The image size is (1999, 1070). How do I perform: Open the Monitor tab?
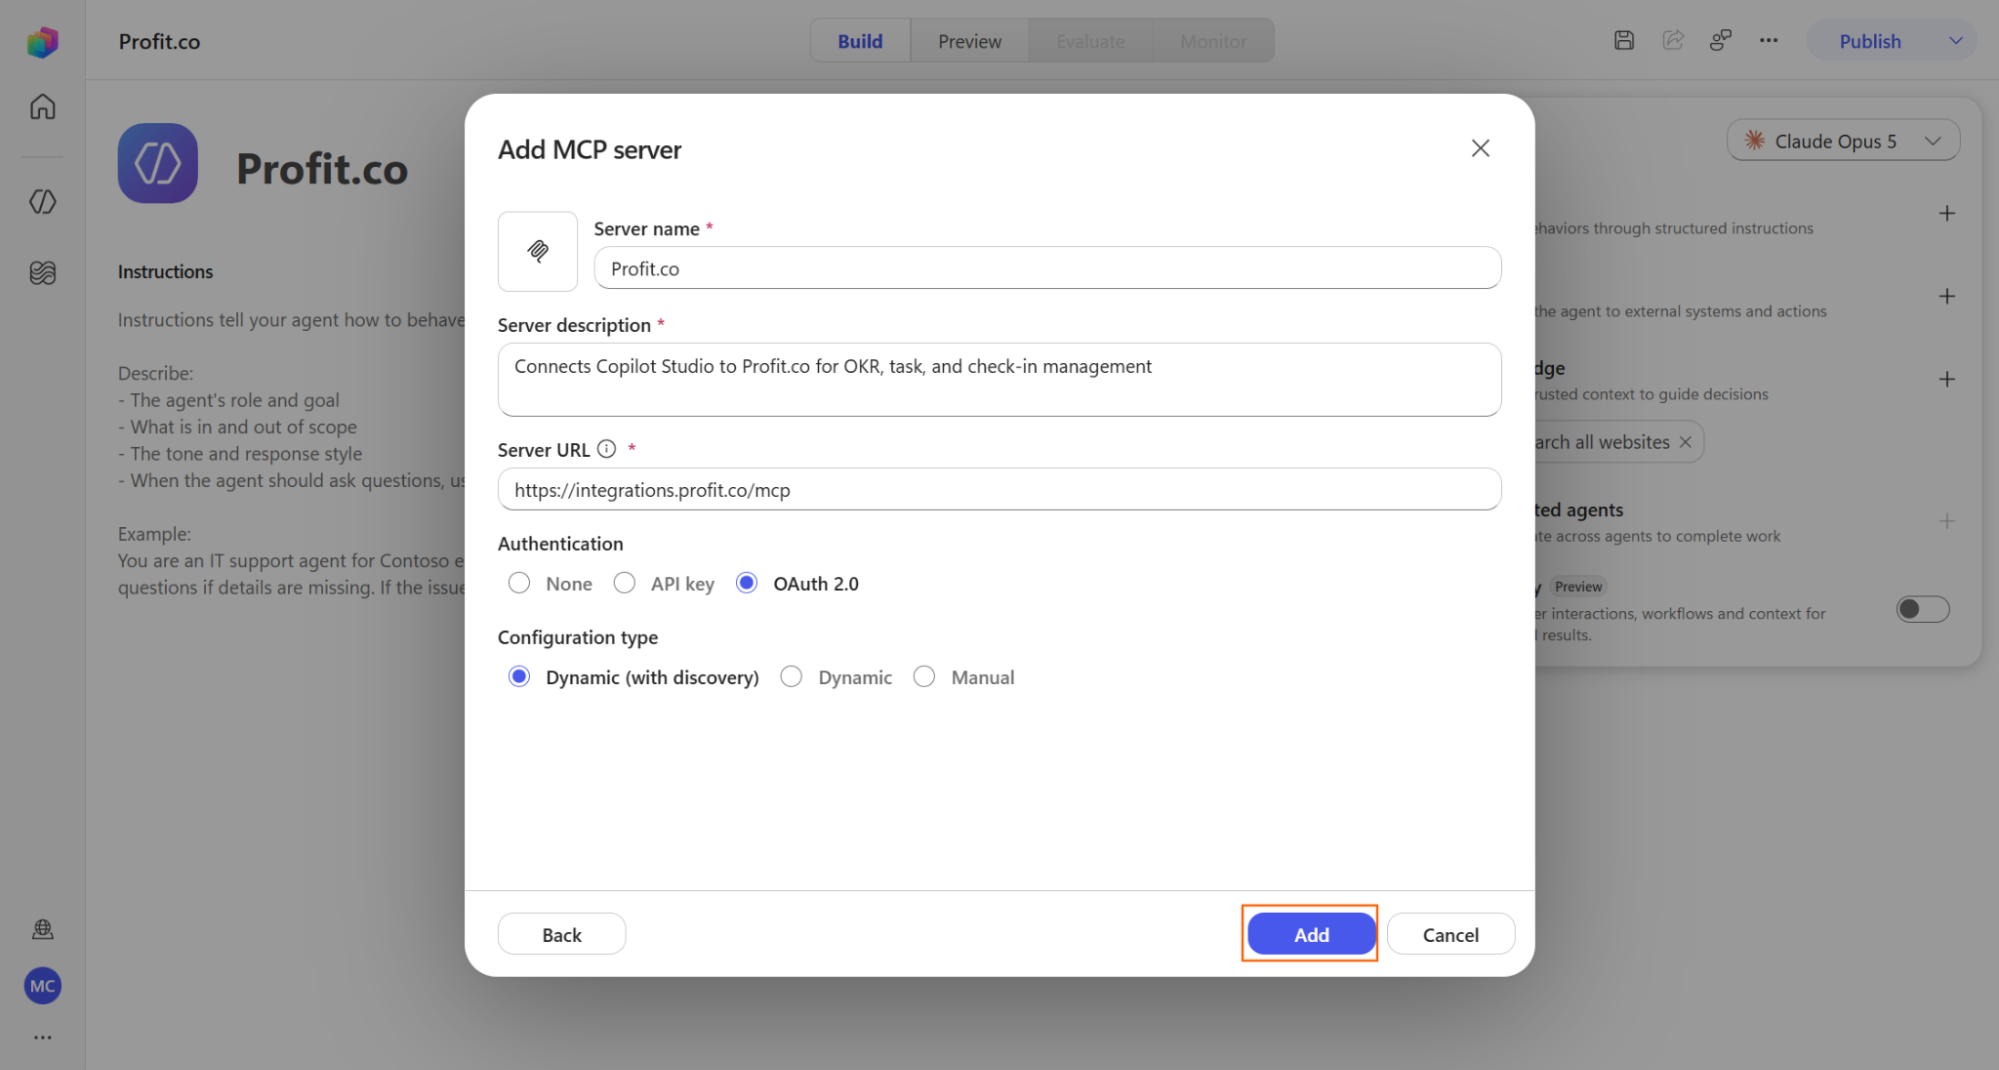tap(1213, 41)
